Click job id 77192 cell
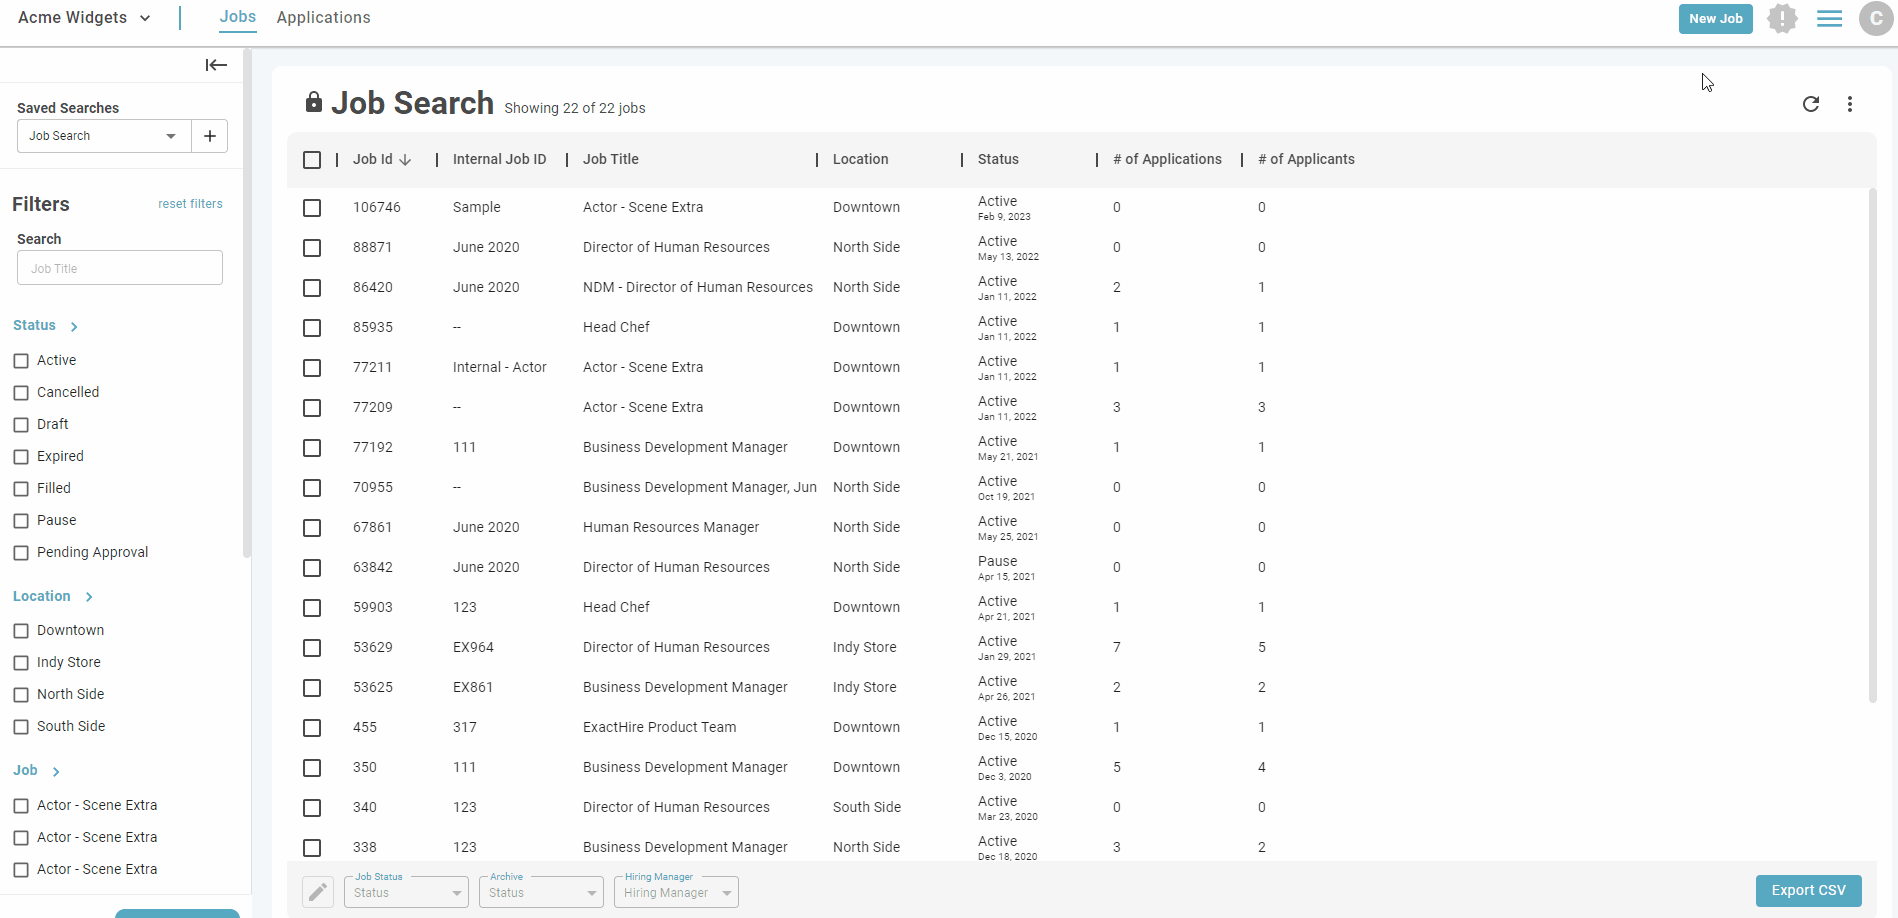 [372, 447]
